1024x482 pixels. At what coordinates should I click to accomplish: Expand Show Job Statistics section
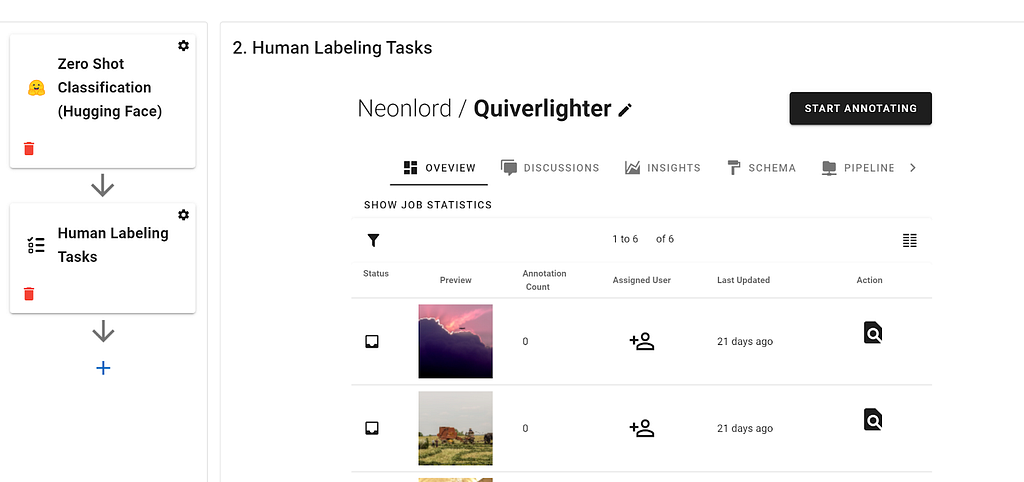click(x=428, y=205)
